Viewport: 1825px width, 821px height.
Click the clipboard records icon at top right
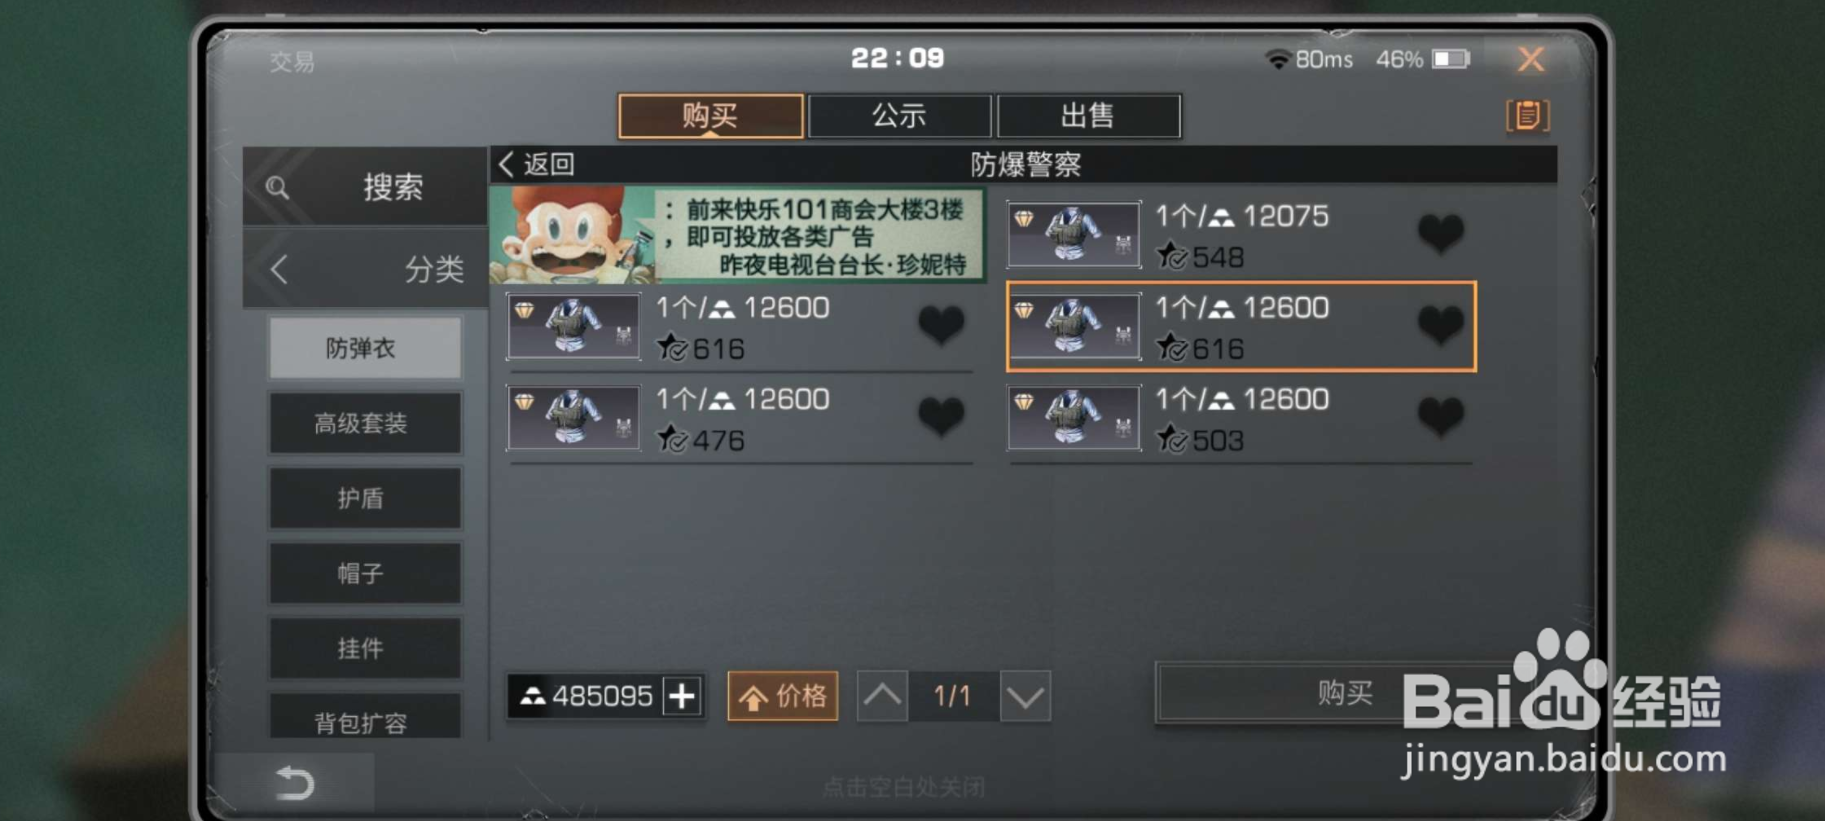pyautogui.click(x=1527, y=116)
